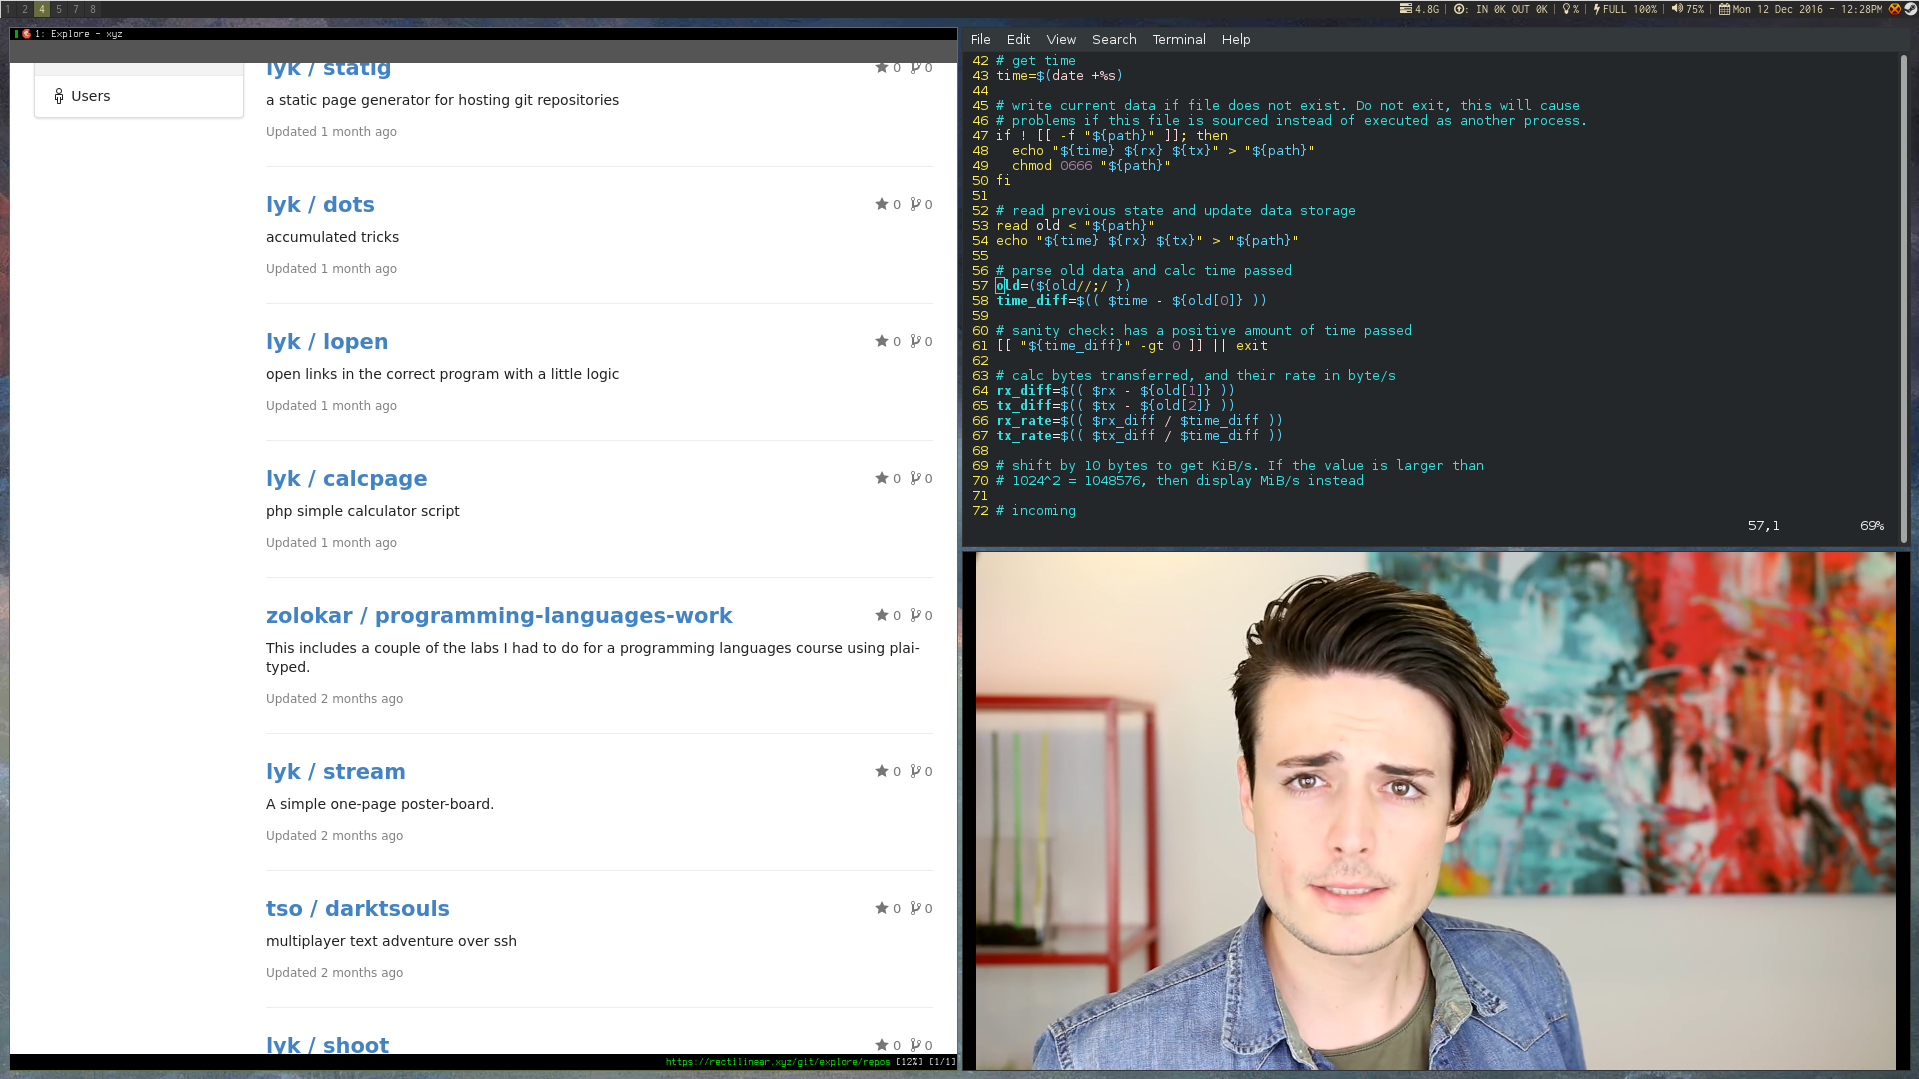Click 'A simple one-page poster-board.' text
Screen dimensions: 1919x1079
coord(380,804)
